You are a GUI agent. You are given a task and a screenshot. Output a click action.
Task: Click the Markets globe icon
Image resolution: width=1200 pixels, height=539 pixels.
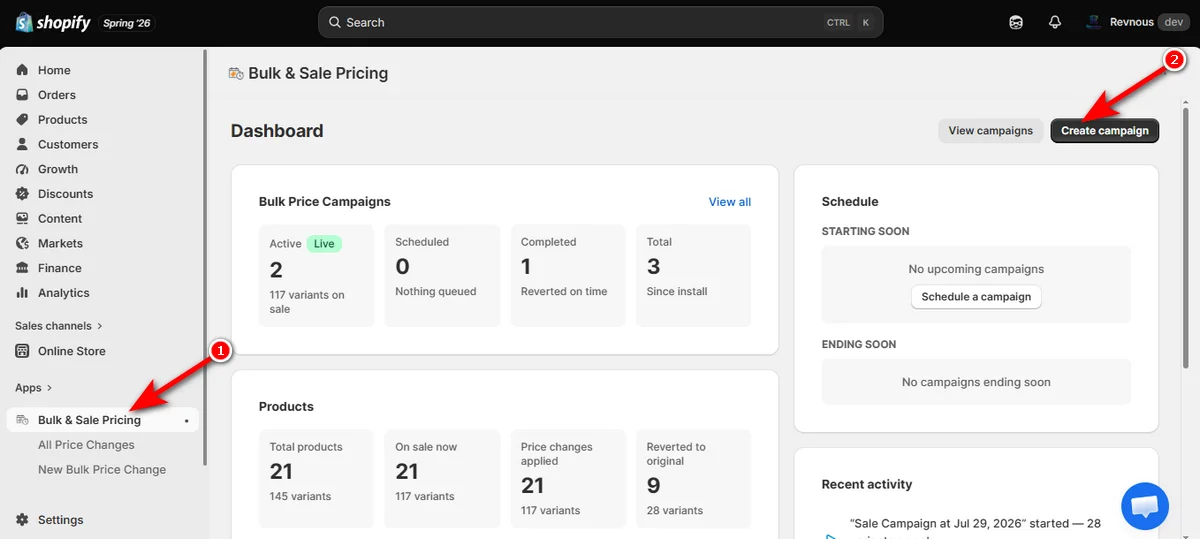[x=22, y=243]
